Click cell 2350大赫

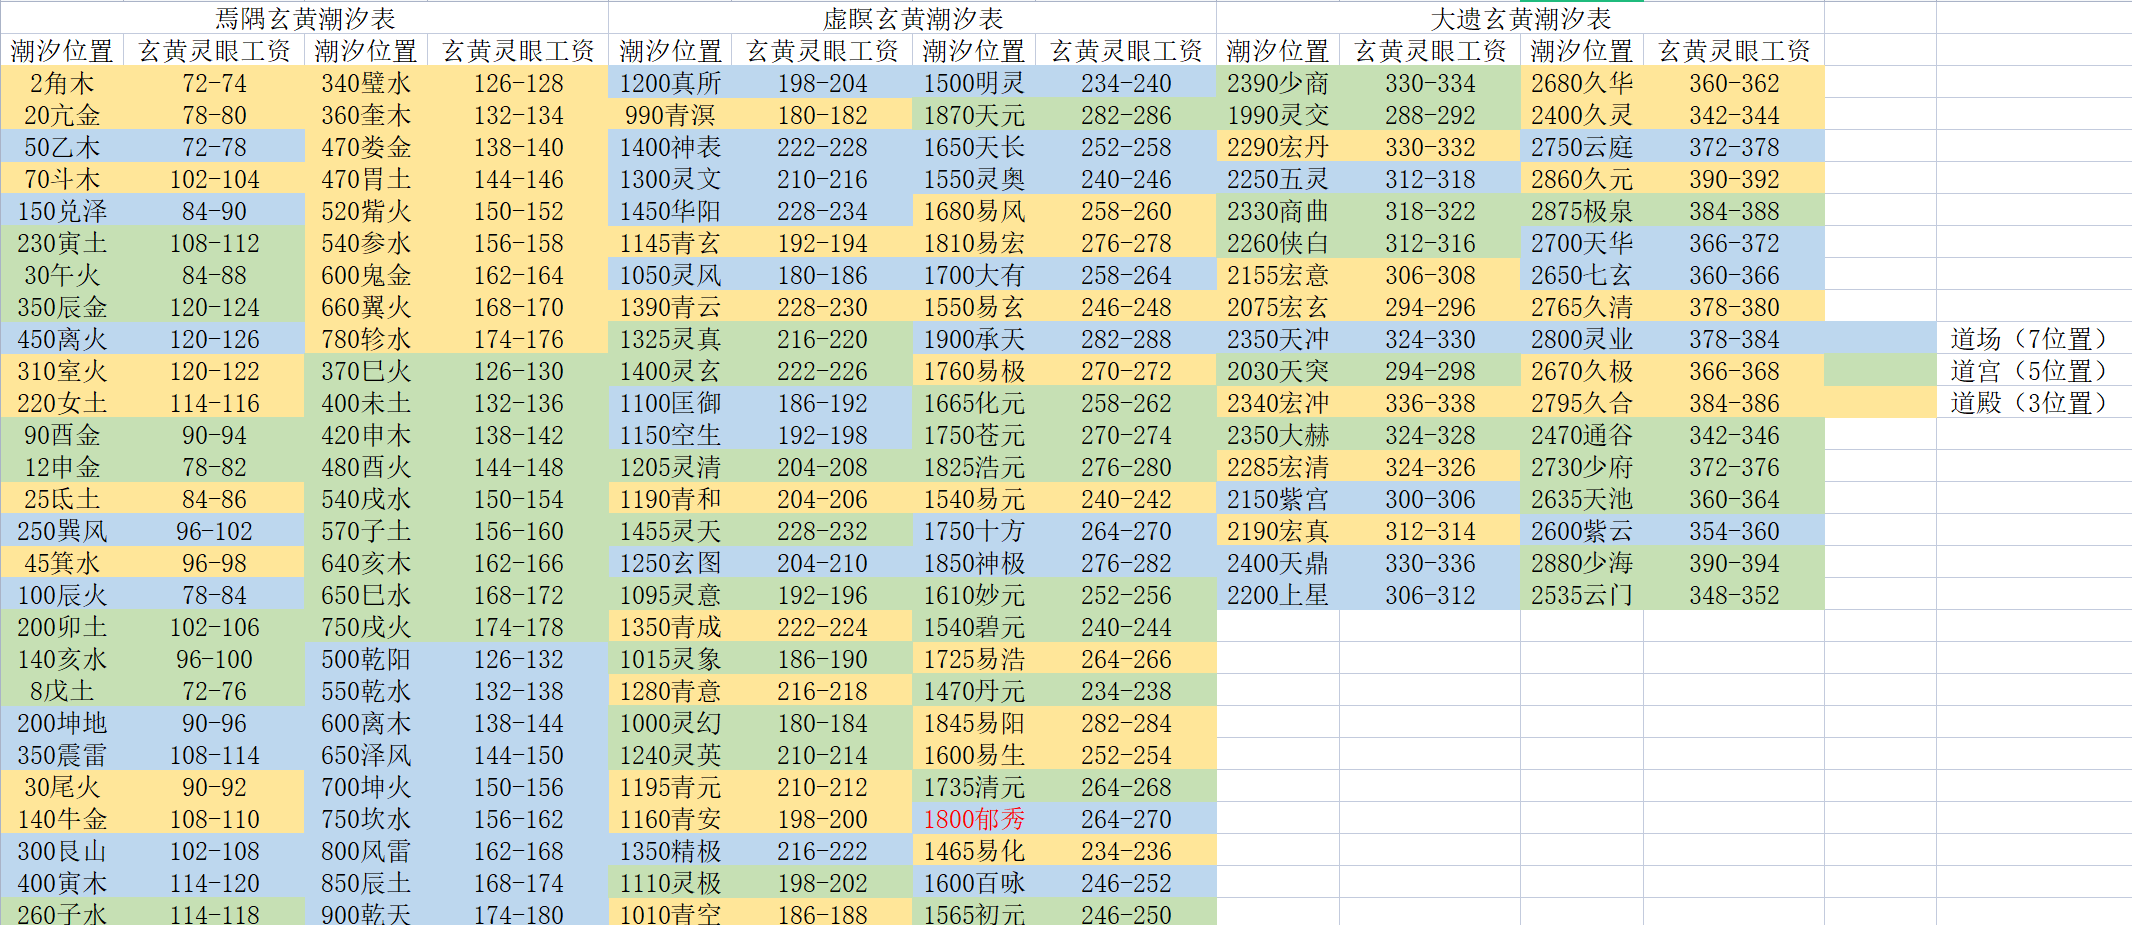pos(1278,434)
